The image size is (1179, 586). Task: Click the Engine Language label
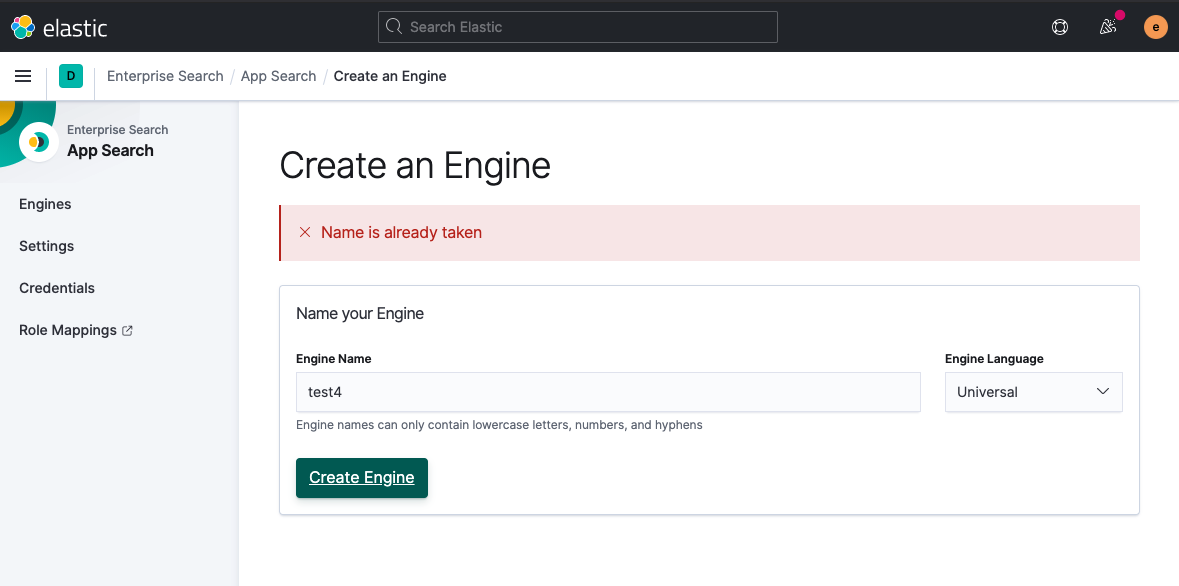994,359
